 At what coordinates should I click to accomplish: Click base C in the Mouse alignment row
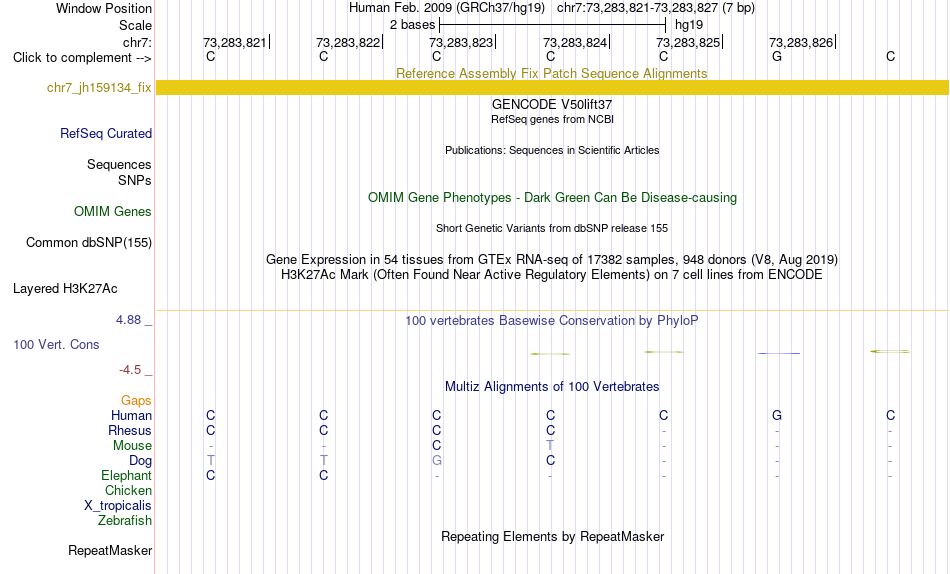point(437,446)
